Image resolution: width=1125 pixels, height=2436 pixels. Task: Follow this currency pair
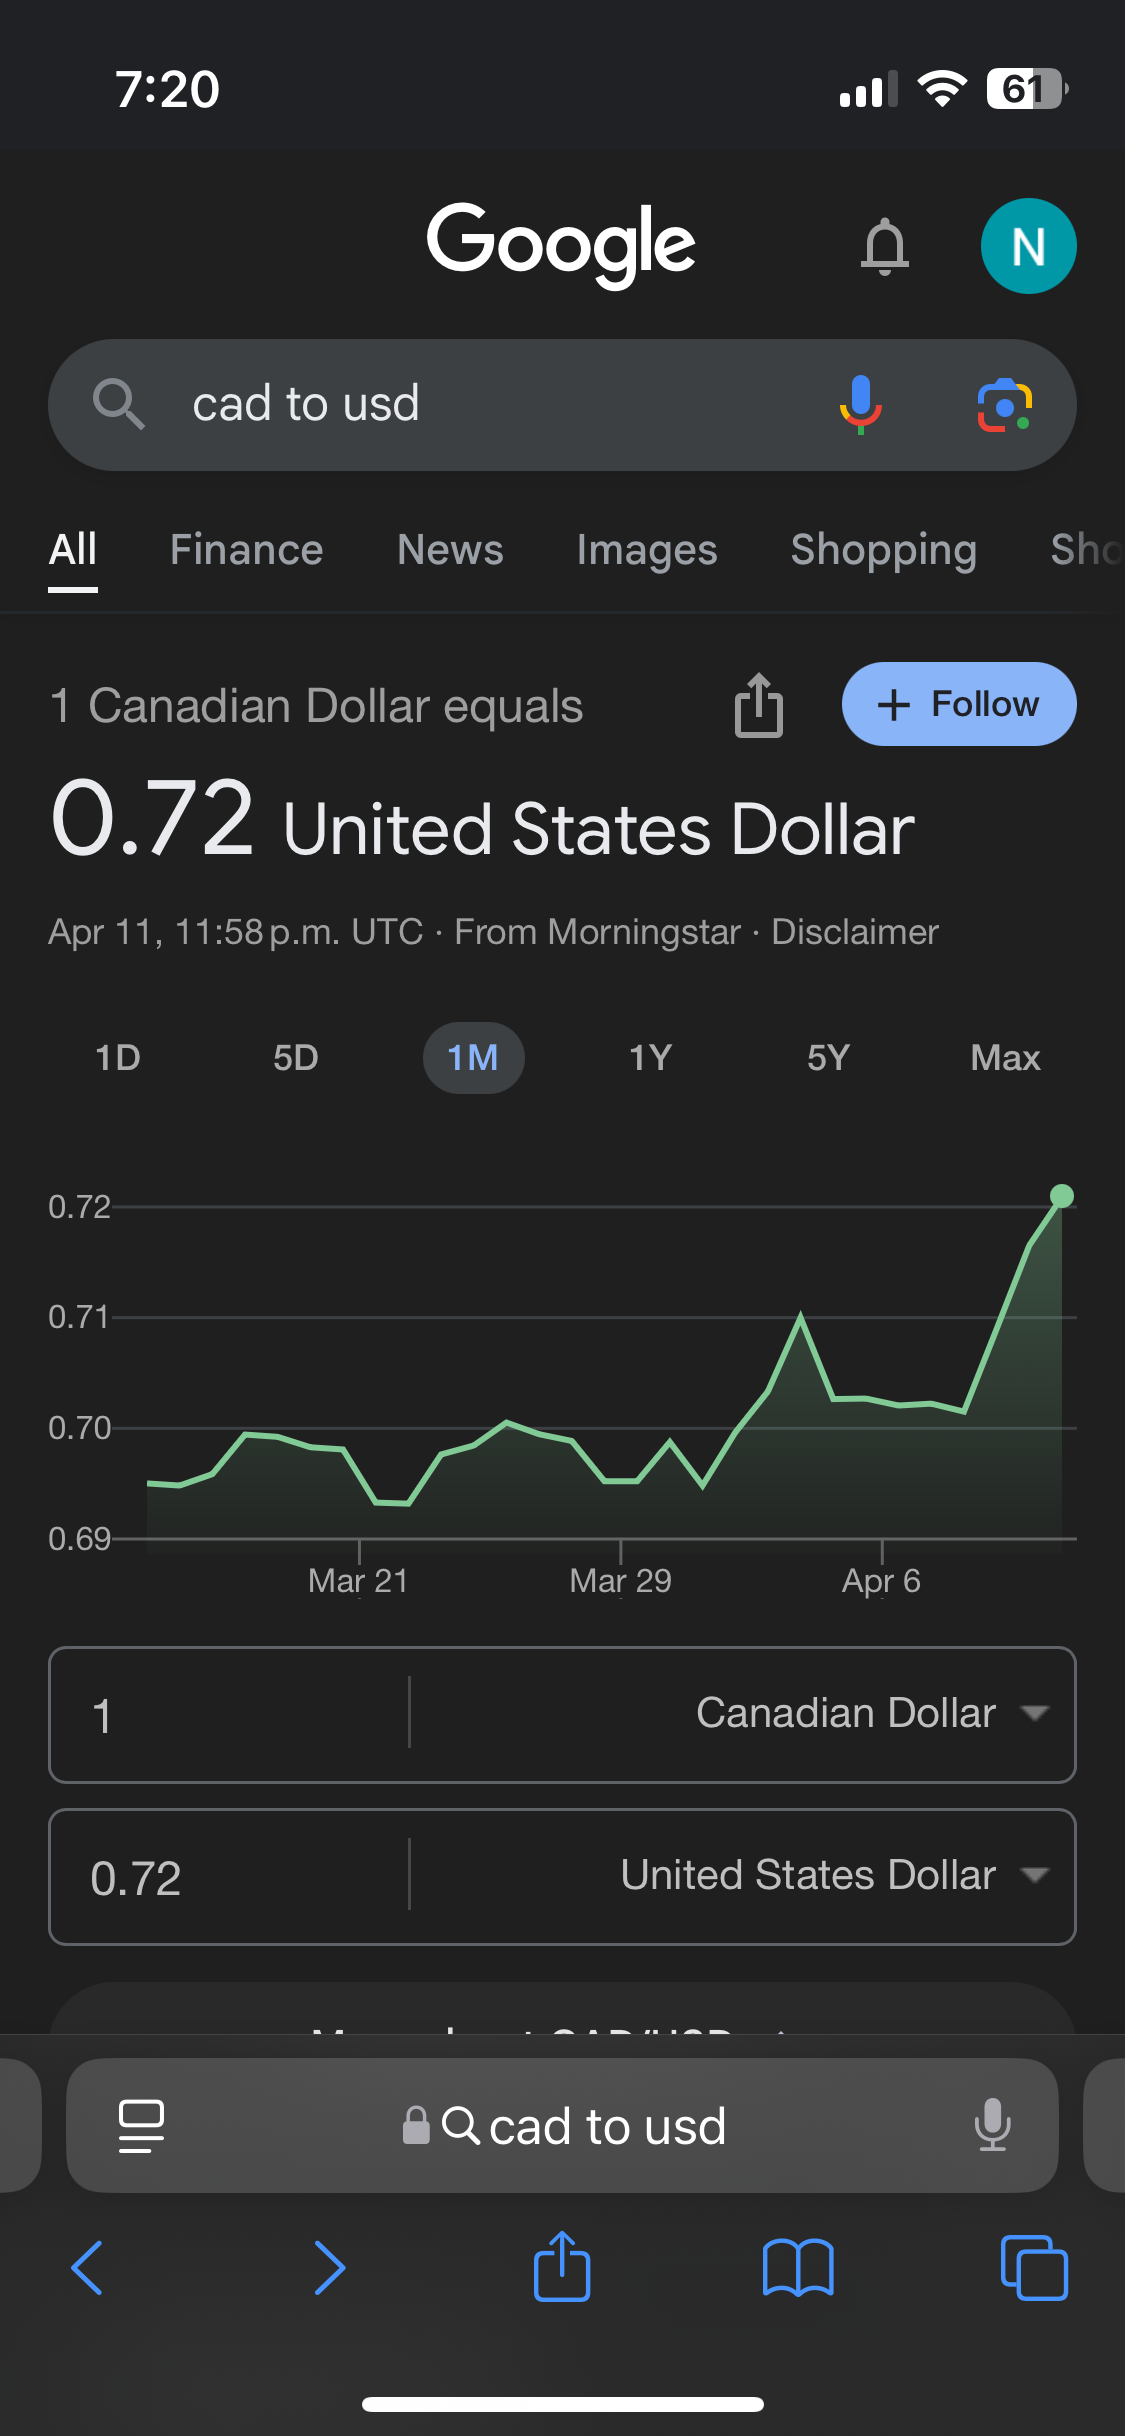(x=958, y=704)
